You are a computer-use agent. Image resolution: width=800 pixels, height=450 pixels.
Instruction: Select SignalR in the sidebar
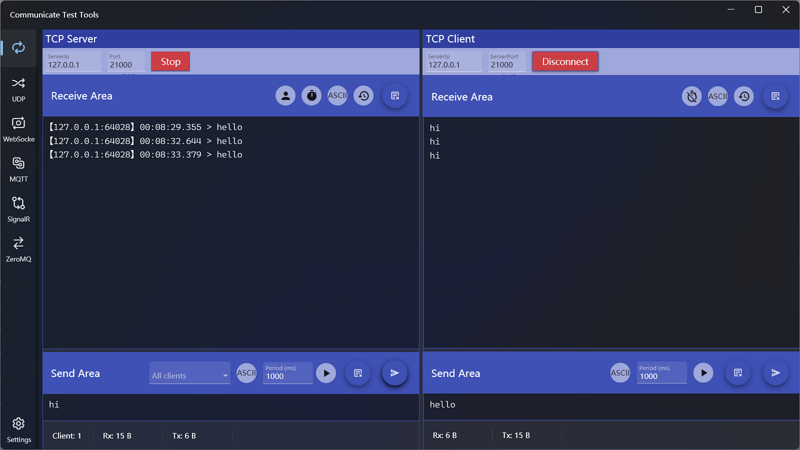tap(18, 208)
